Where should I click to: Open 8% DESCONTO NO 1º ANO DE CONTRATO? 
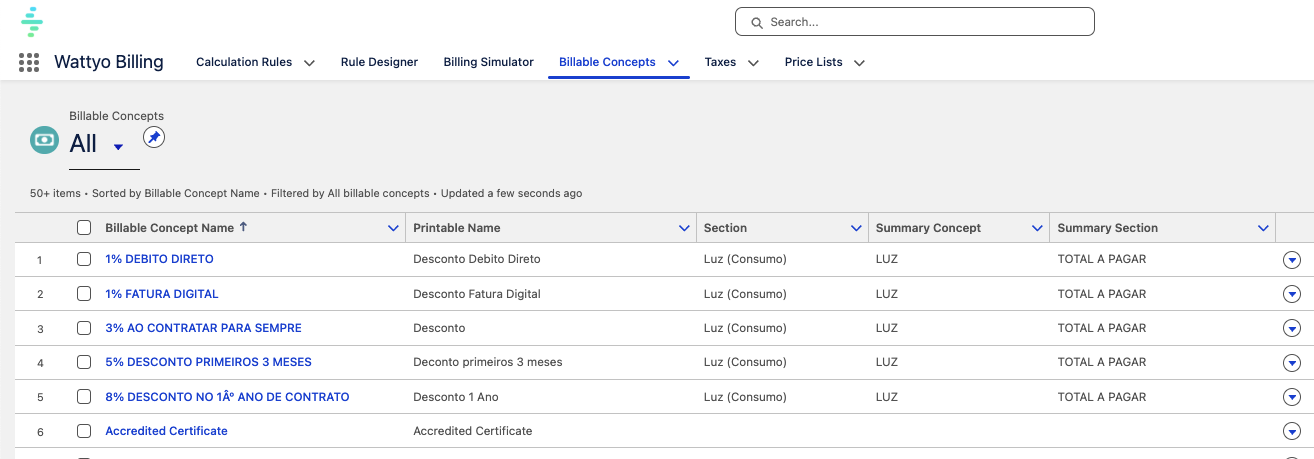coord(227,397)
